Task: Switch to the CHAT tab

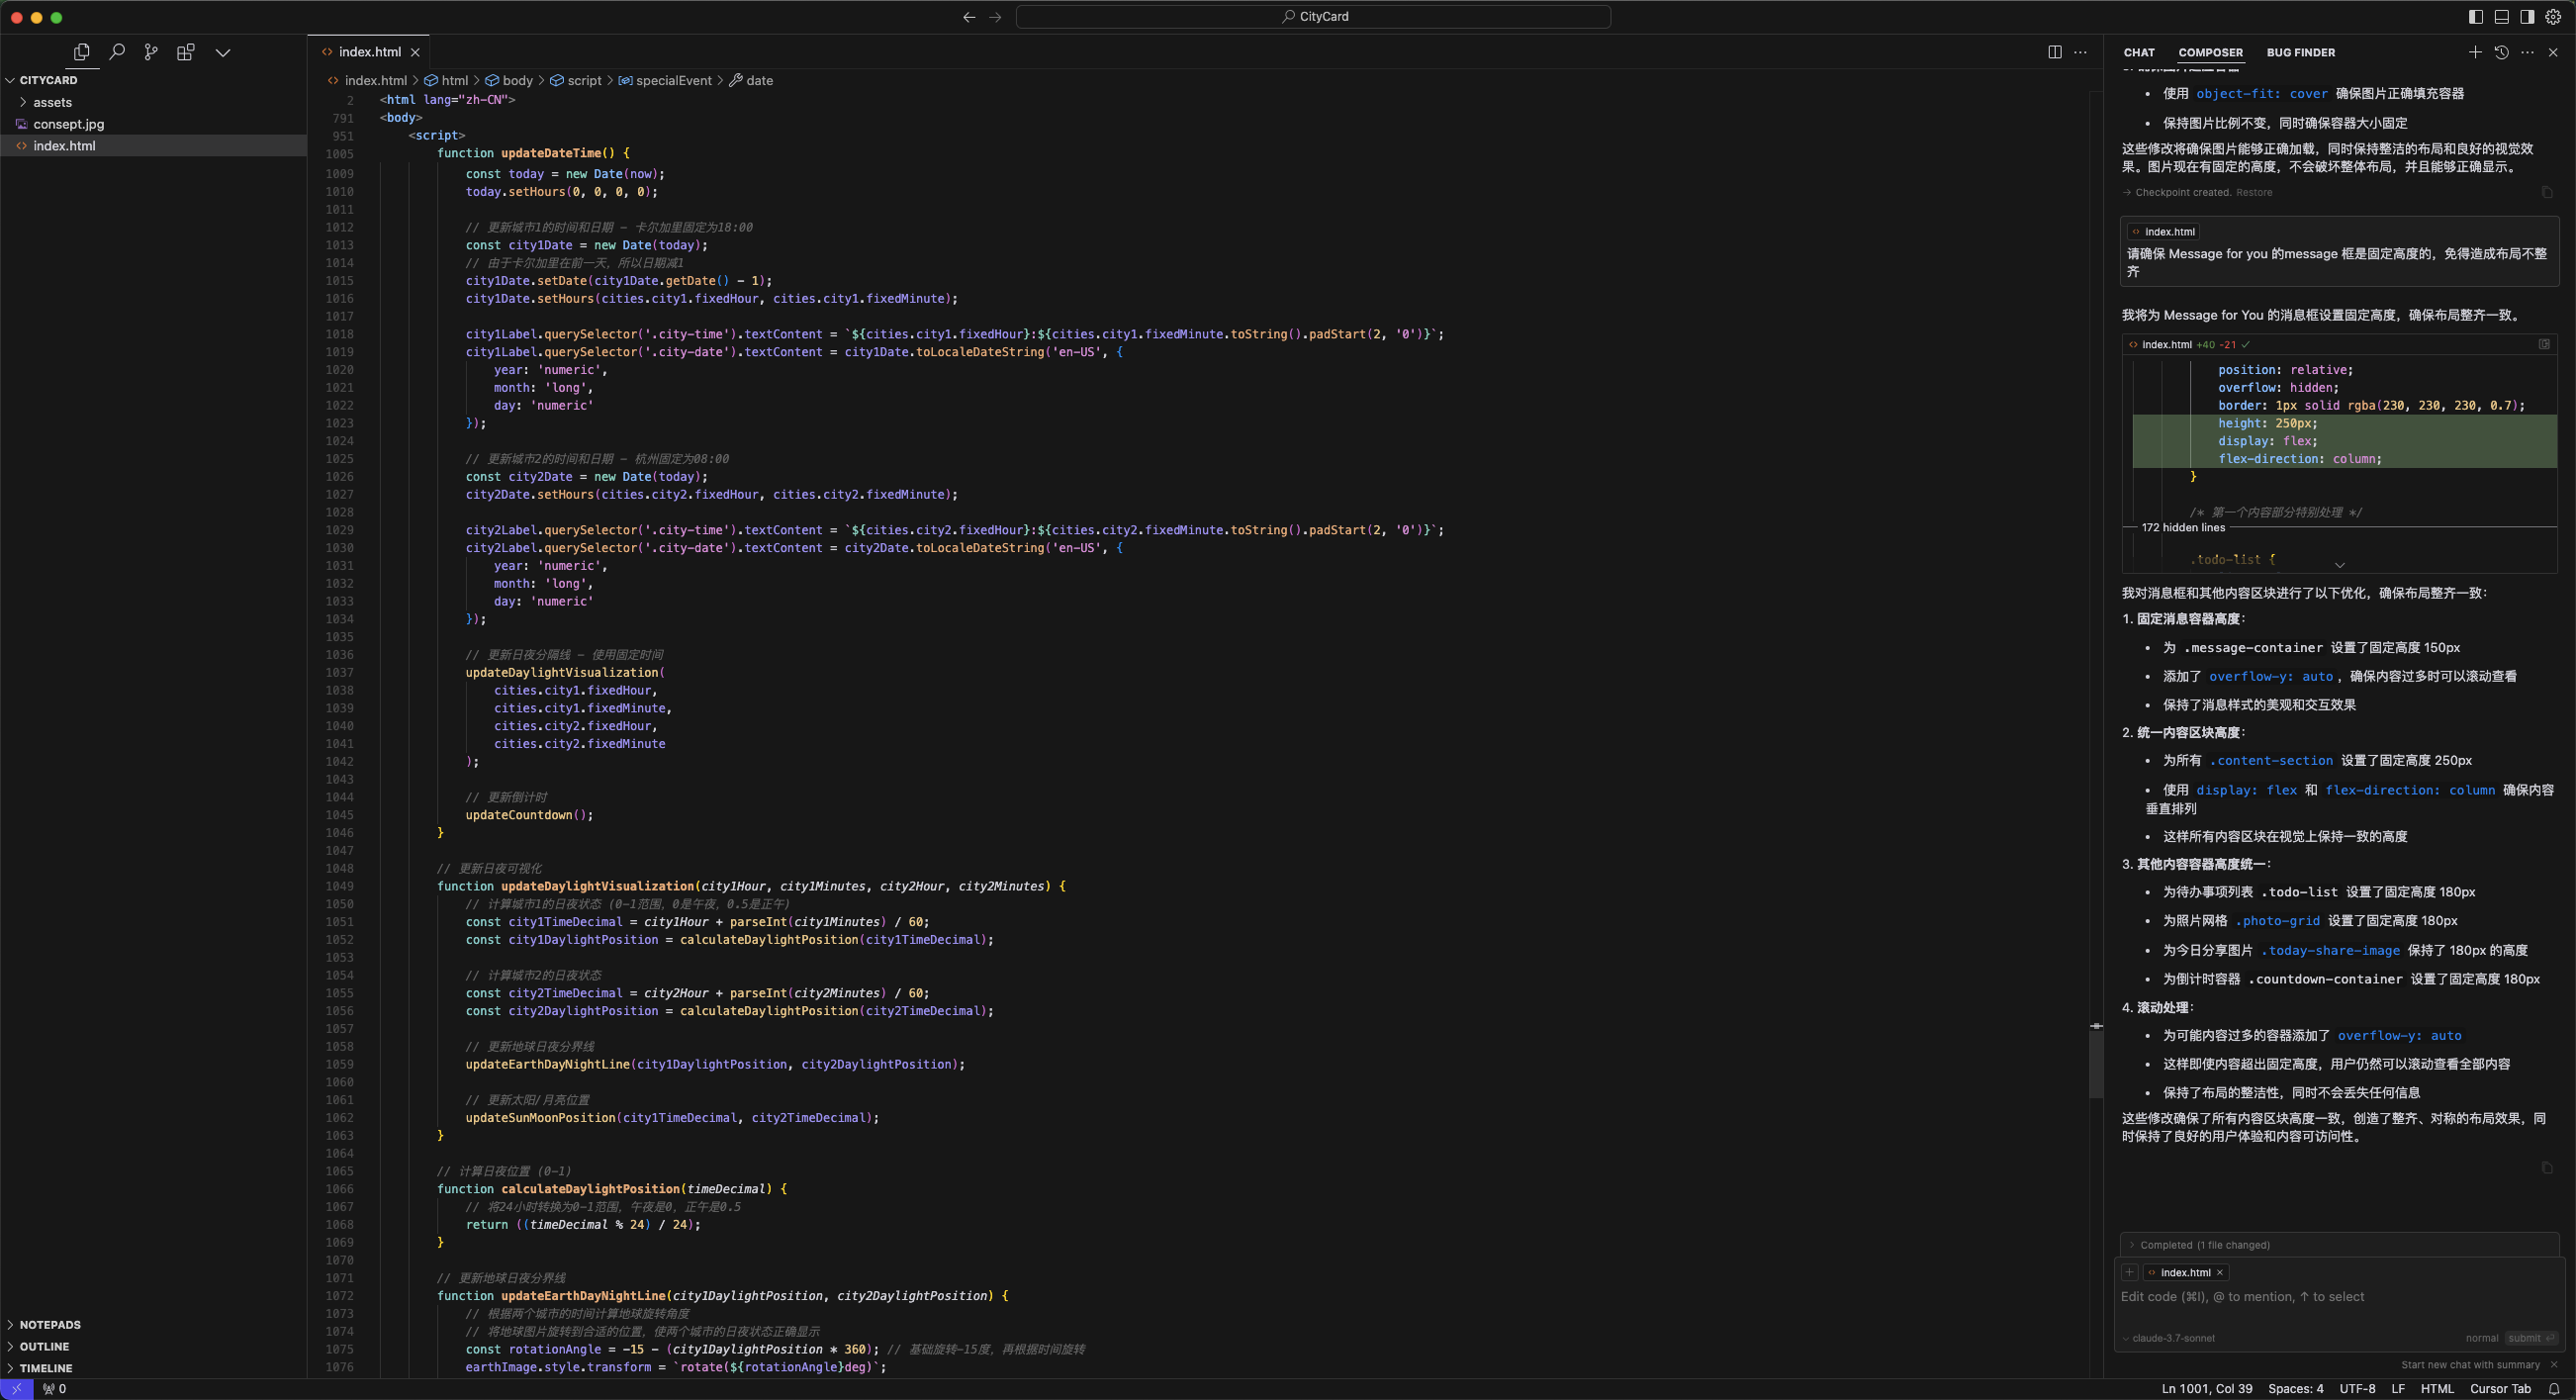Action: tap(2139, 52)
